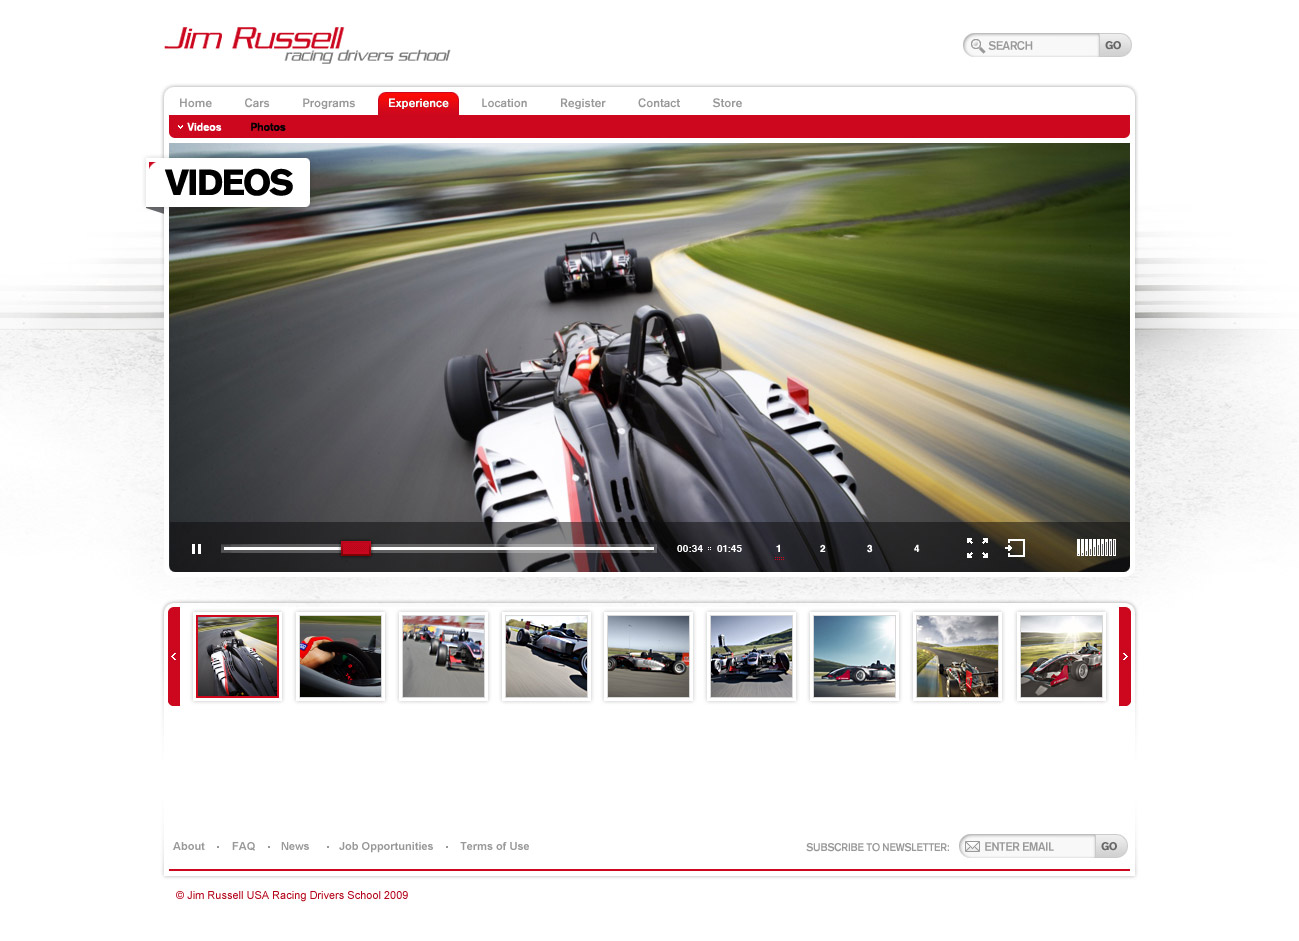Show next thumbnails with right arrow
Screen dimensions: 1299x941
pos(1125,656)
